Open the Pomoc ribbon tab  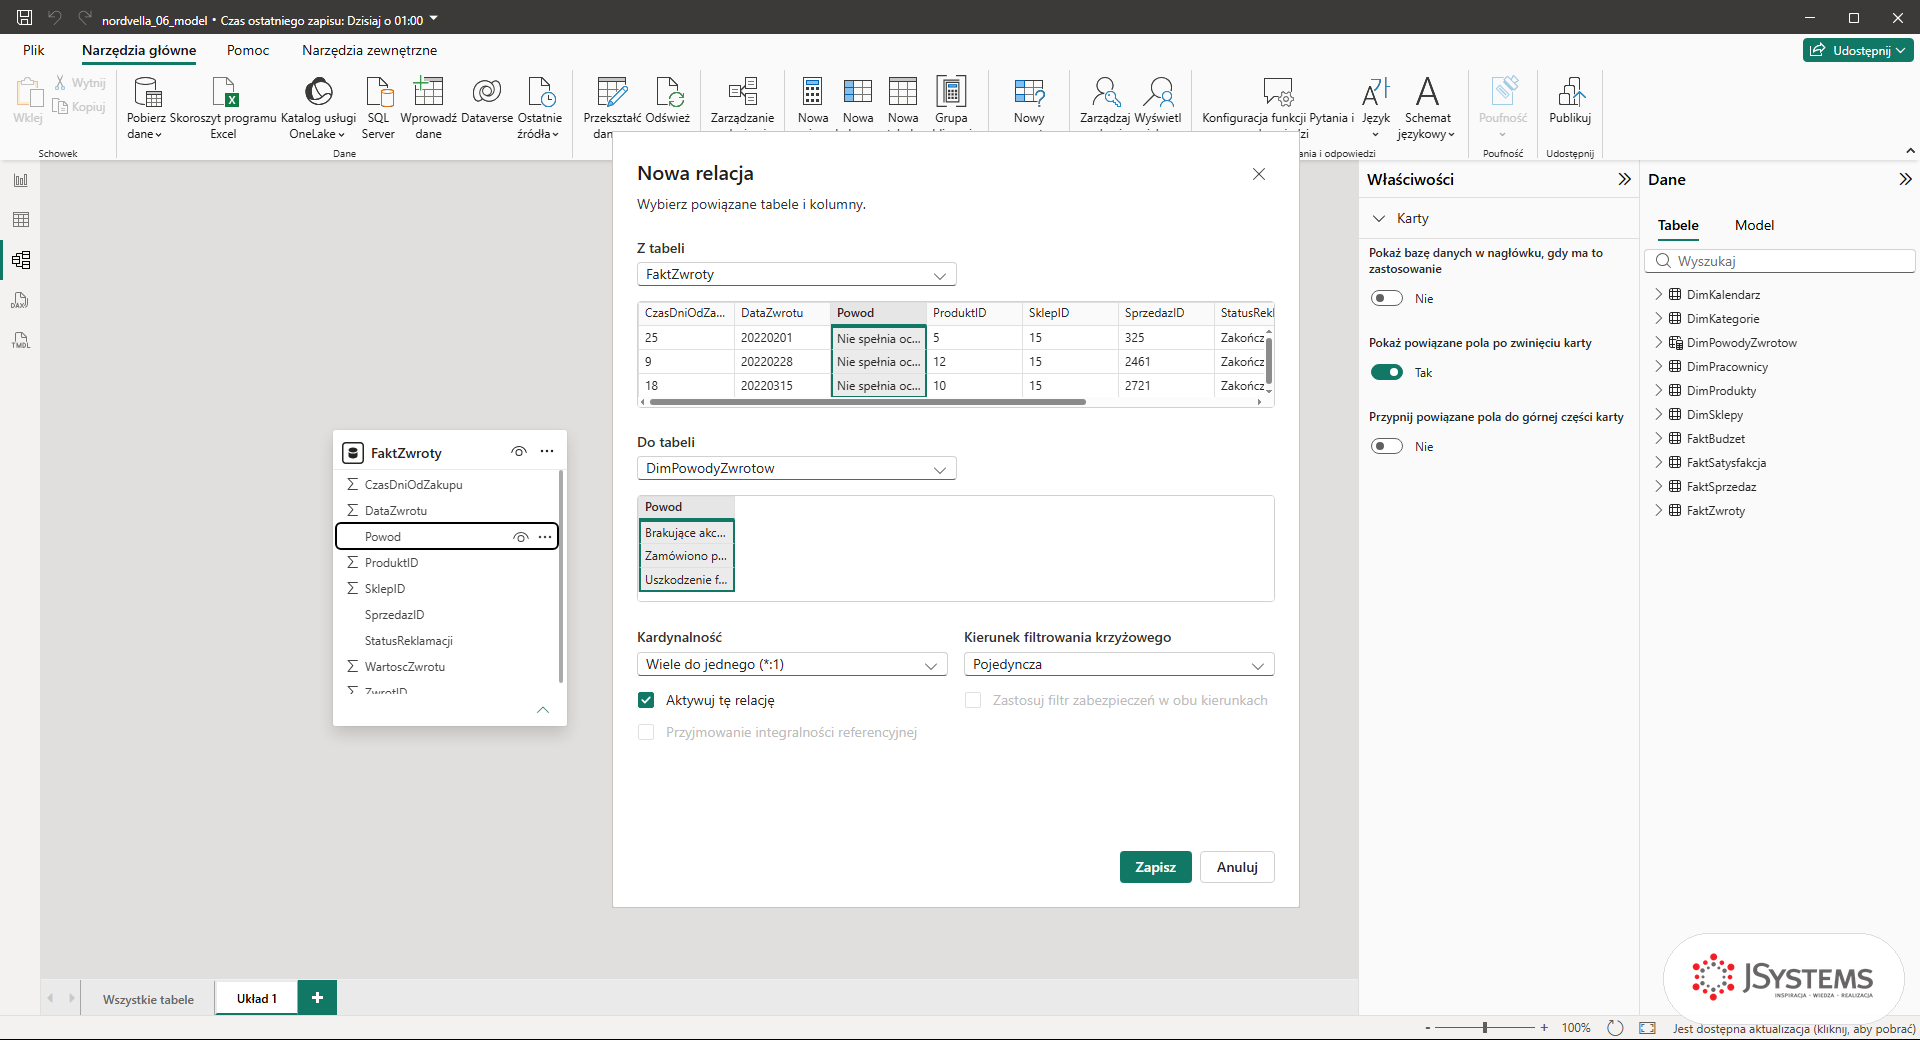[x=248, y=50]
